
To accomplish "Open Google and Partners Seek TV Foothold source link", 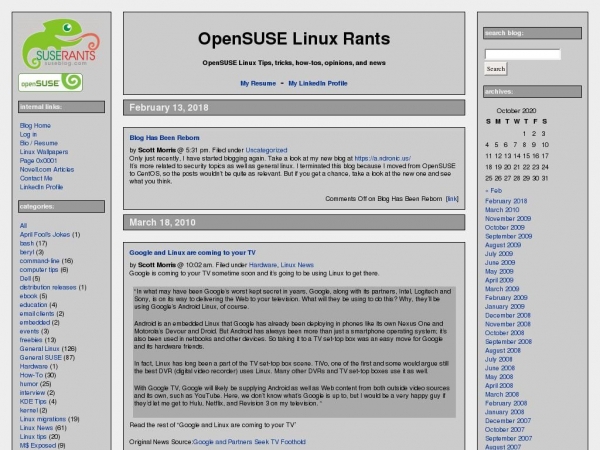I will pyautogui.click(x=249, y=442).
